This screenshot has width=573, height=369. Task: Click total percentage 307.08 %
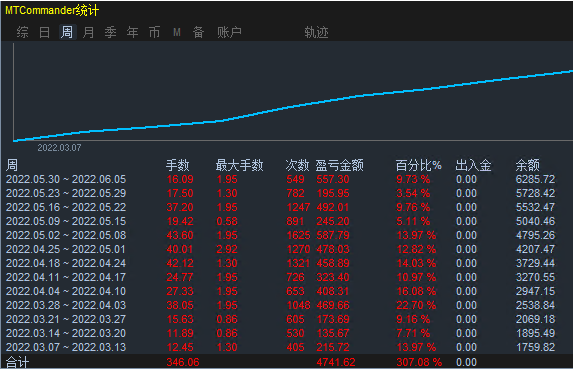pos(419,362)
